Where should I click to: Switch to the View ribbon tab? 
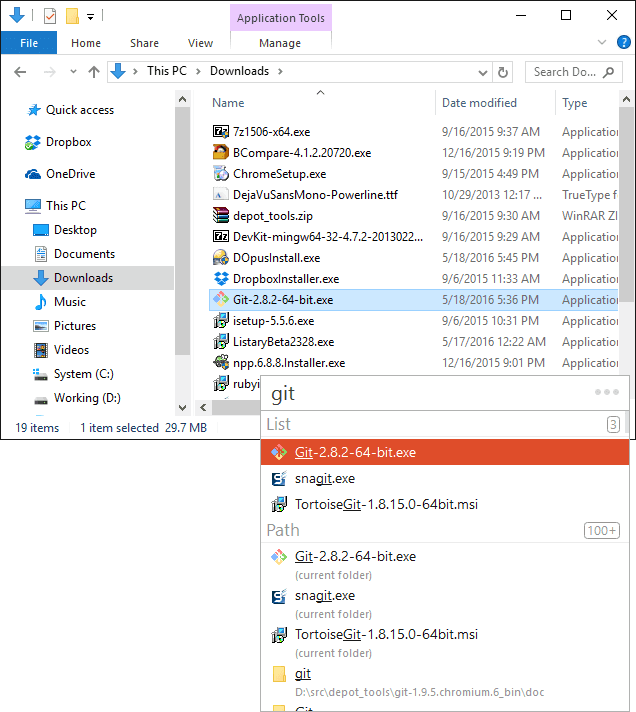coord(200,43)
